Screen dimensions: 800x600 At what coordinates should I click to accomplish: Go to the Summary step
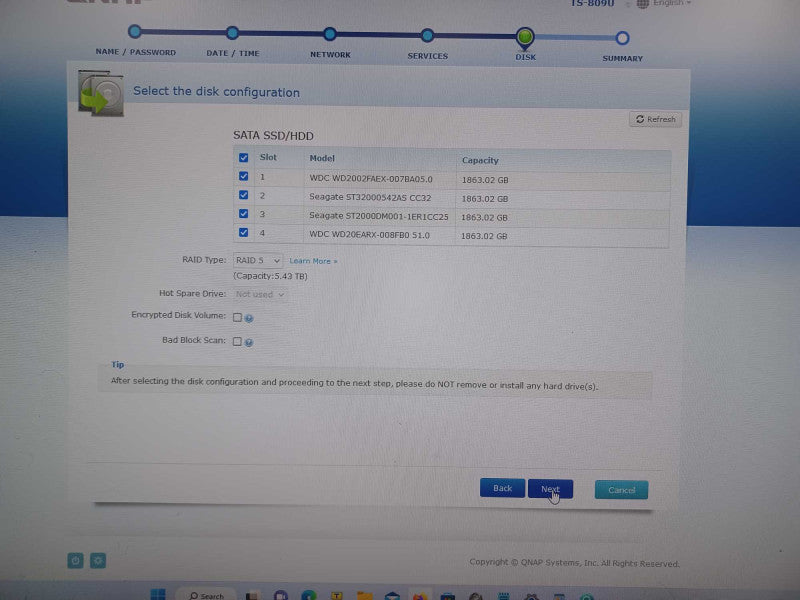[622, 38]
